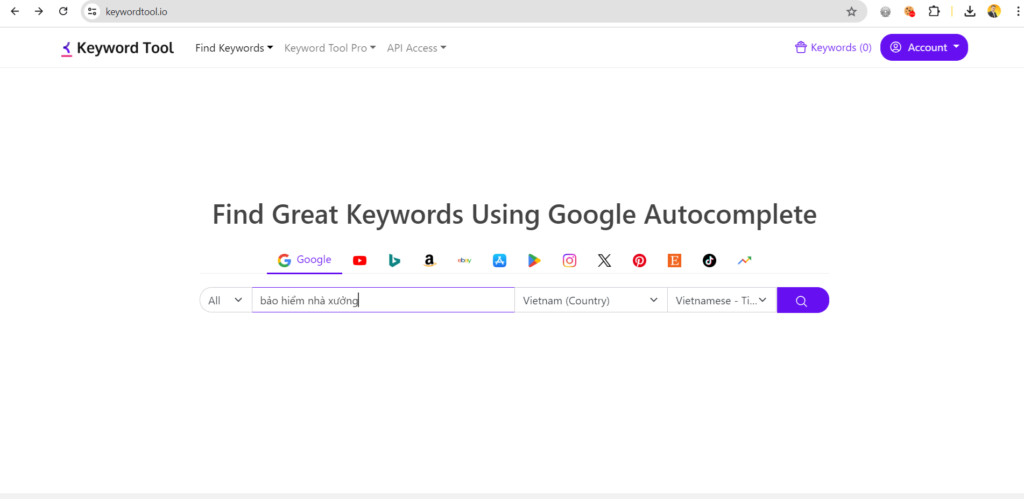
Task: Open the Chrome profile avatar
Action: pos(994,11)
